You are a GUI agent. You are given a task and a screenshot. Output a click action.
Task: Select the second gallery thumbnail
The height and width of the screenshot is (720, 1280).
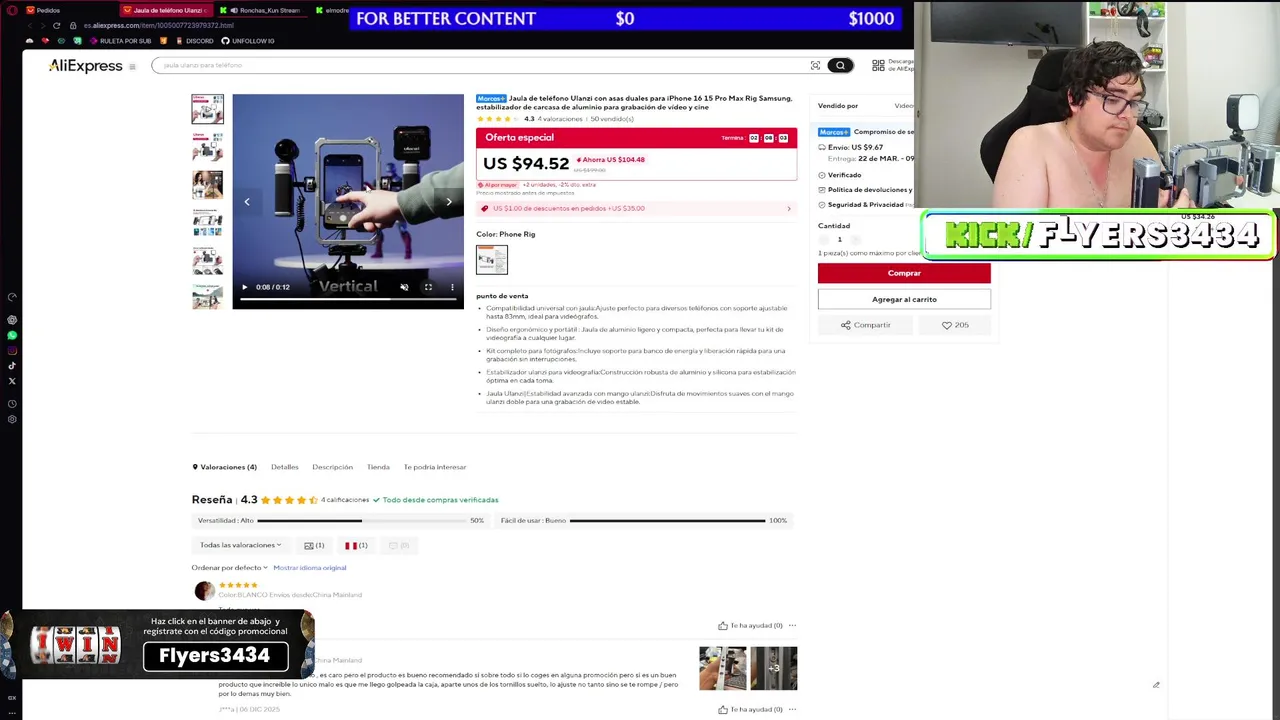pos(208,147)
